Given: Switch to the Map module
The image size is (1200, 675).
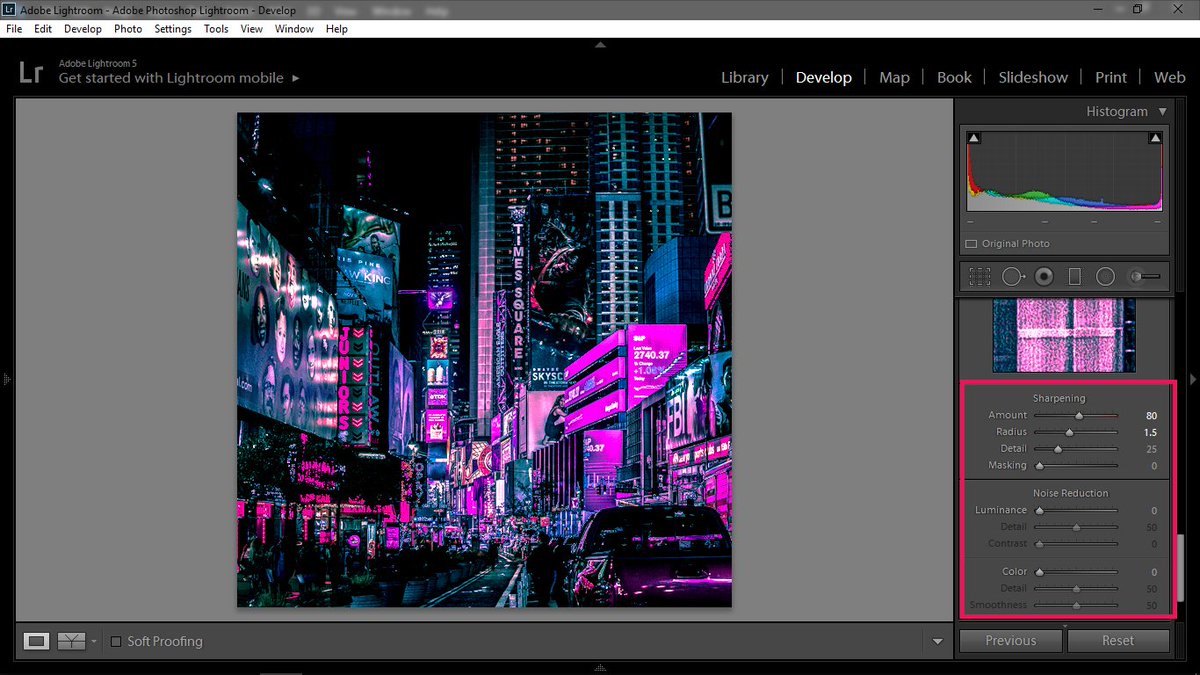Looking at the screenshot, I should [x=894, y=77].
